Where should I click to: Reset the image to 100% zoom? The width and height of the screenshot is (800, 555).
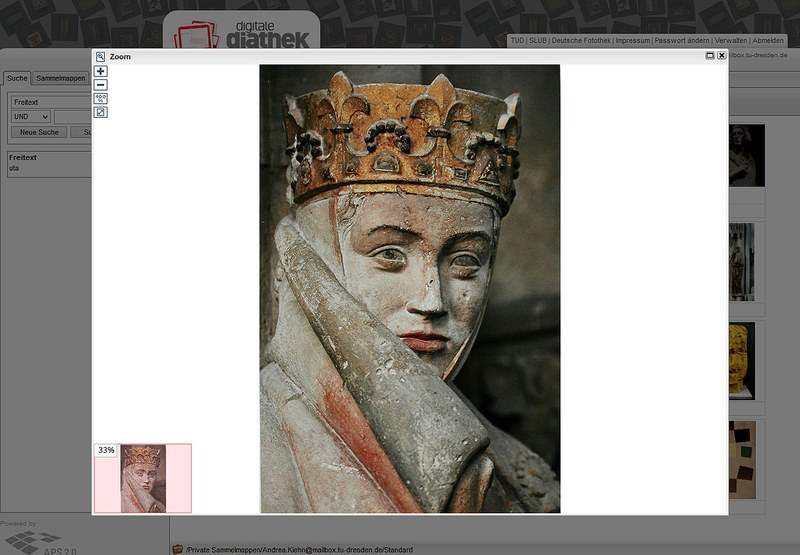tap(101, 98)
